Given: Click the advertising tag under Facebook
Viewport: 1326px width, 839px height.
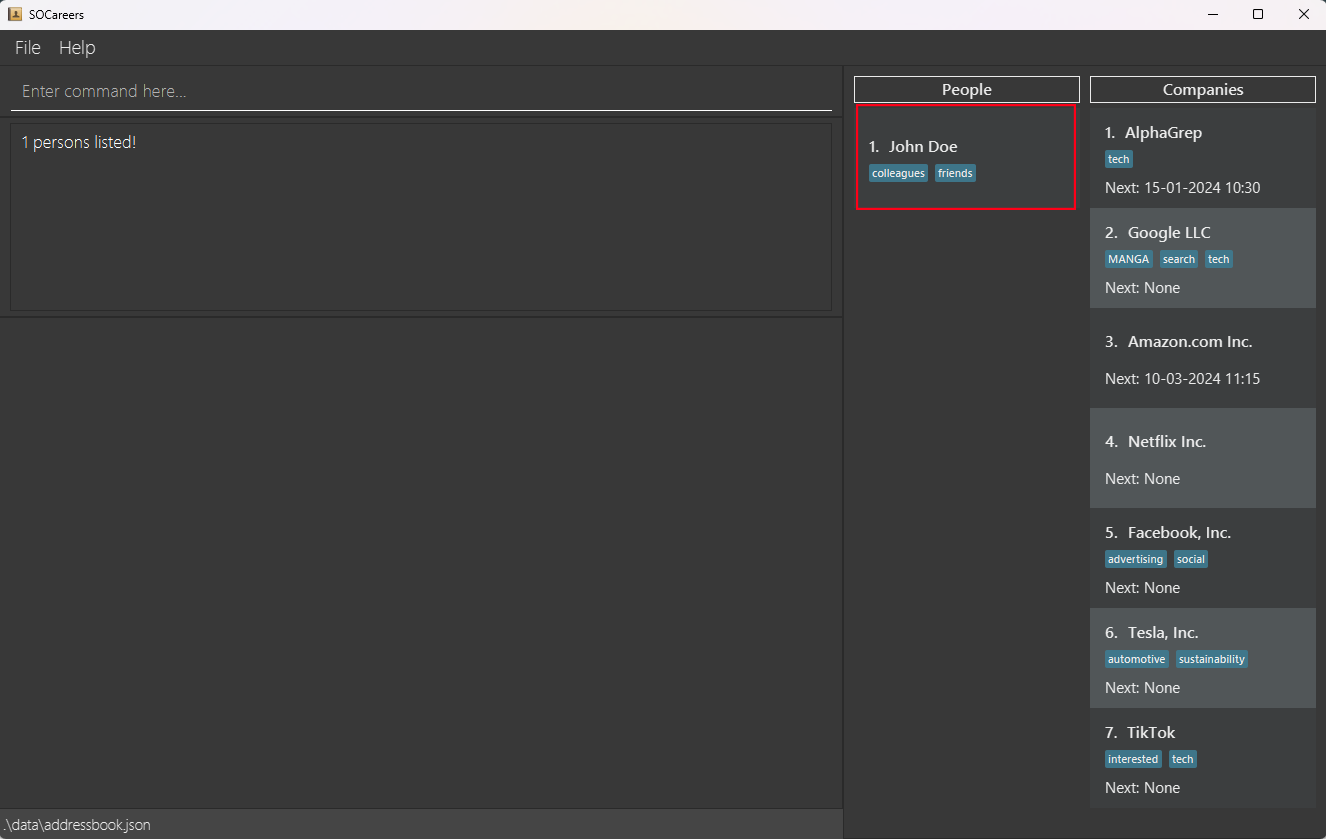Looking at the screenshot, I should (1135, 559).
